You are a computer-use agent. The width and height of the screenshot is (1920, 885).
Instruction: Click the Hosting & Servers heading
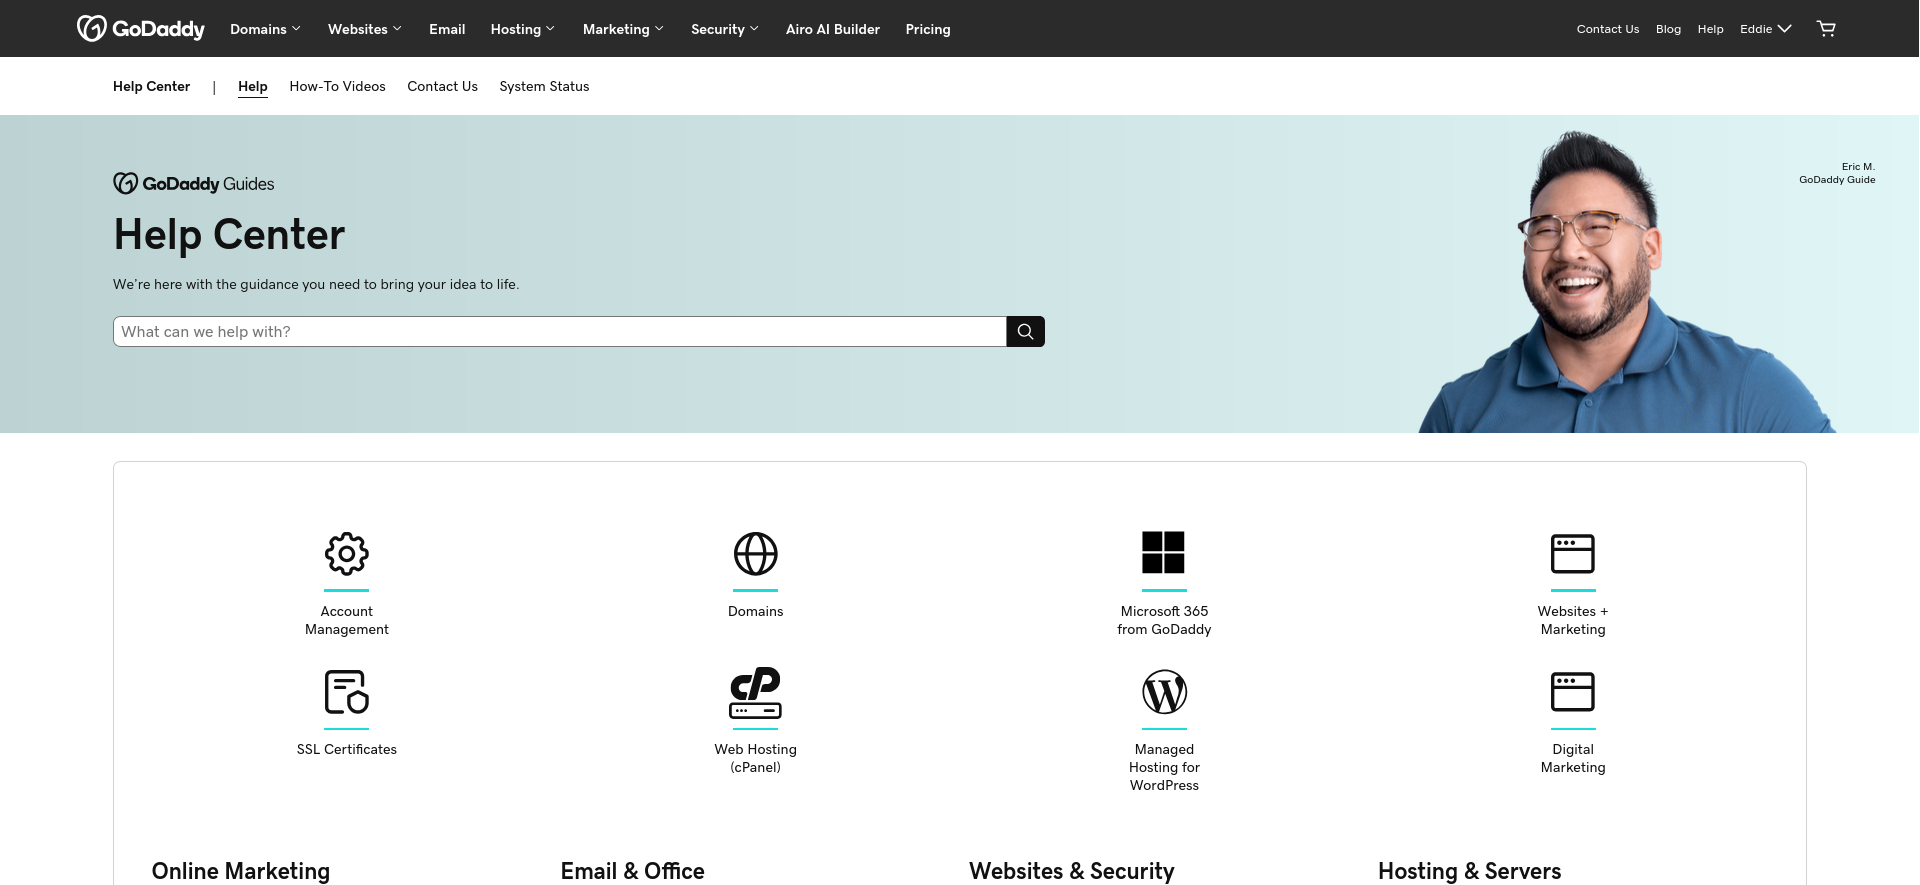[x=1470, y=871]
